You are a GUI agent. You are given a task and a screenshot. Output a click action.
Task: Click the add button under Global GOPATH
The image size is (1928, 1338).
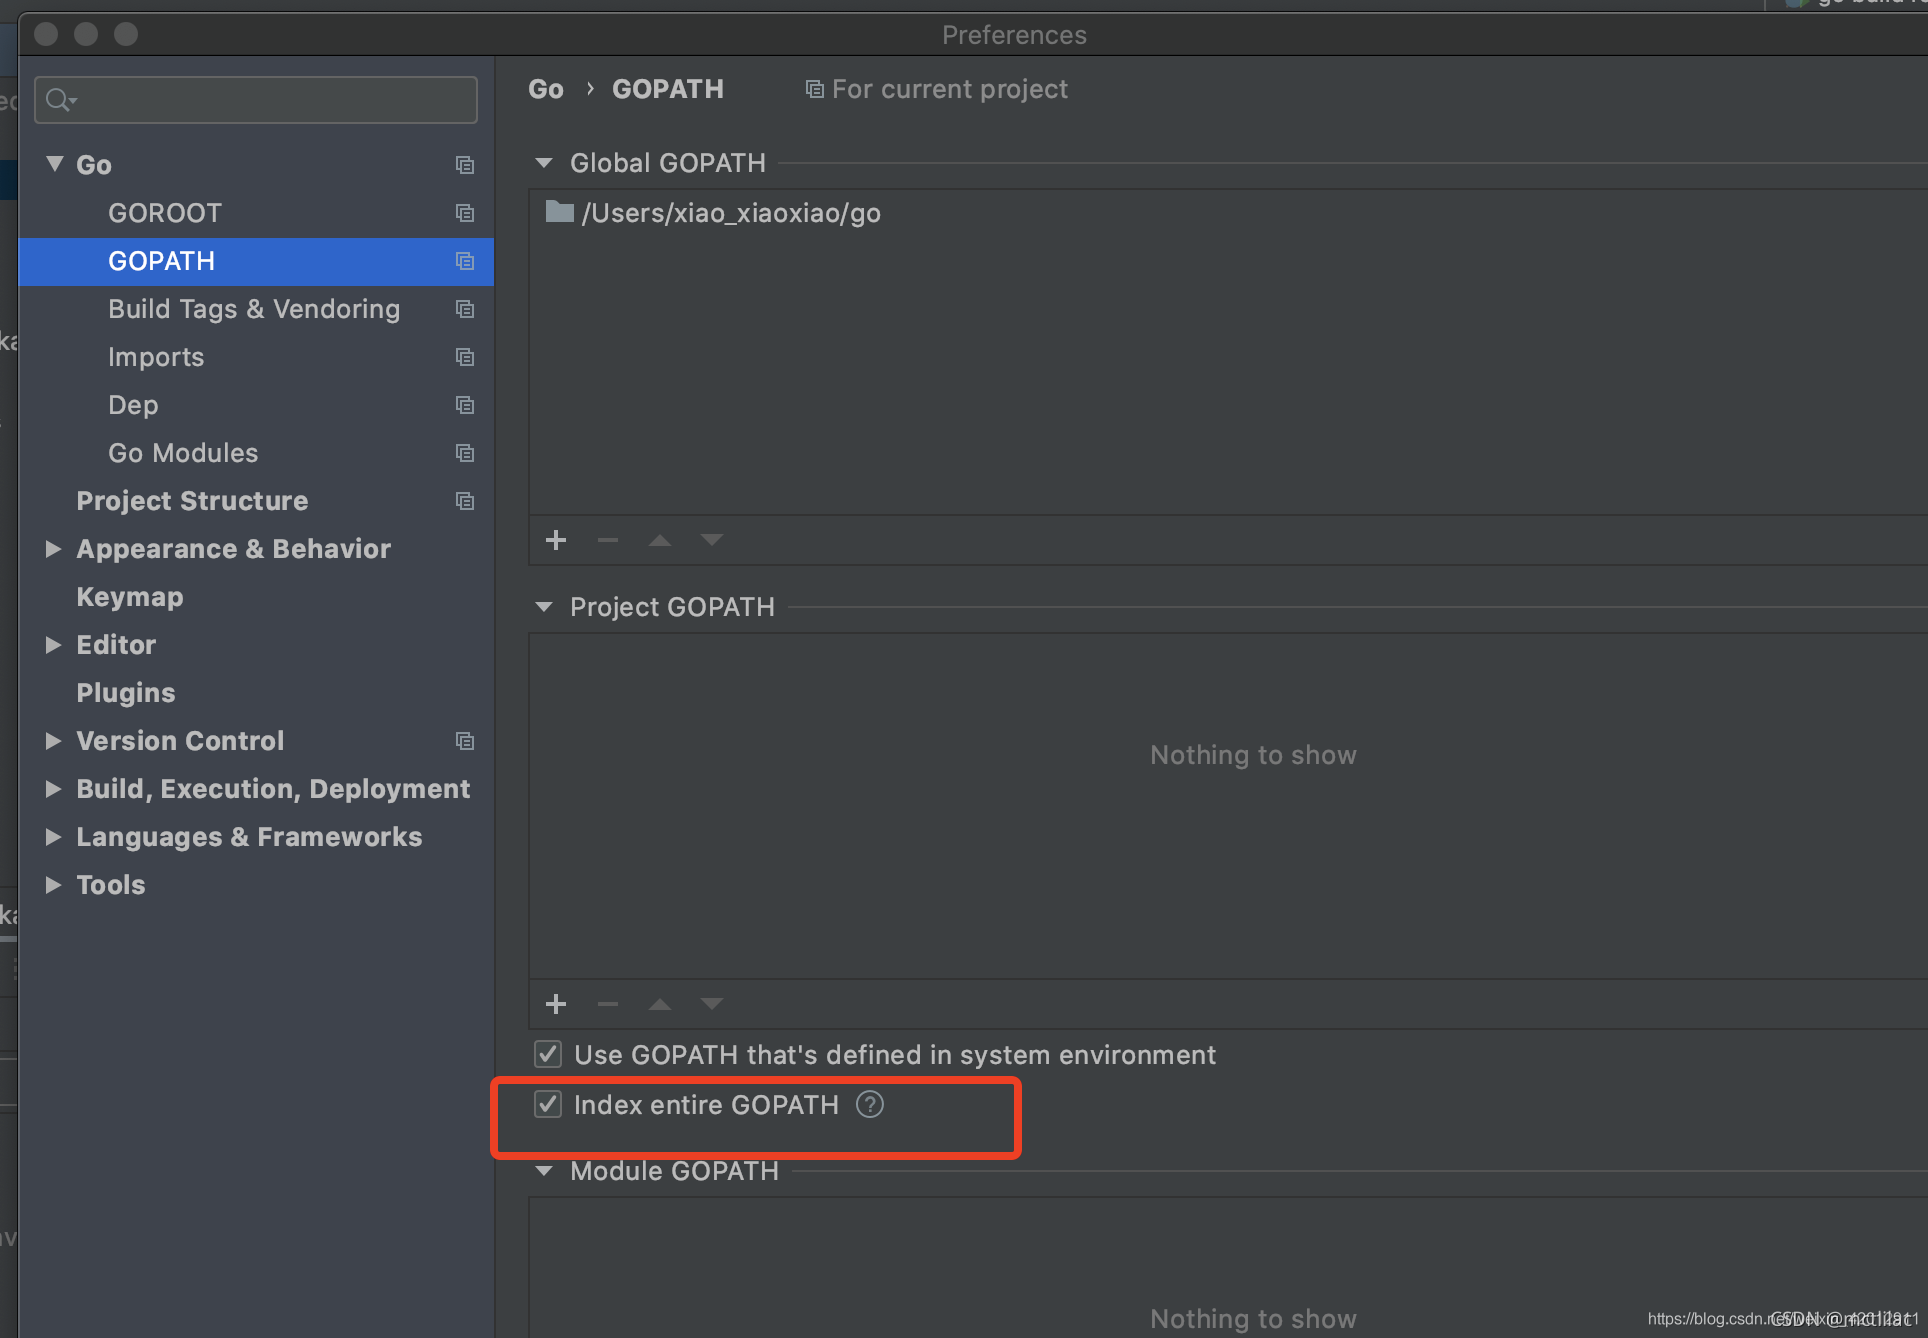[x=556, y=540]
